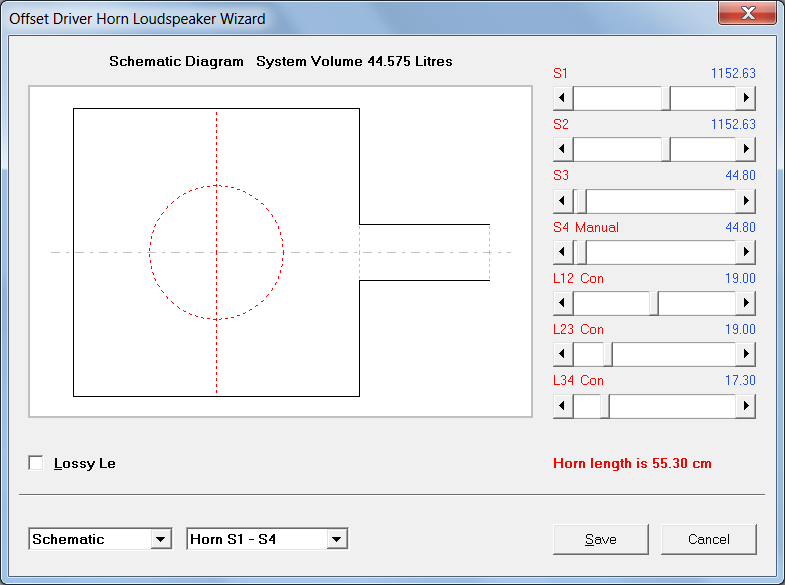Click the System Volume 44.575 Litres text
Screen dimensions: 785x585
tap(354, 62)
